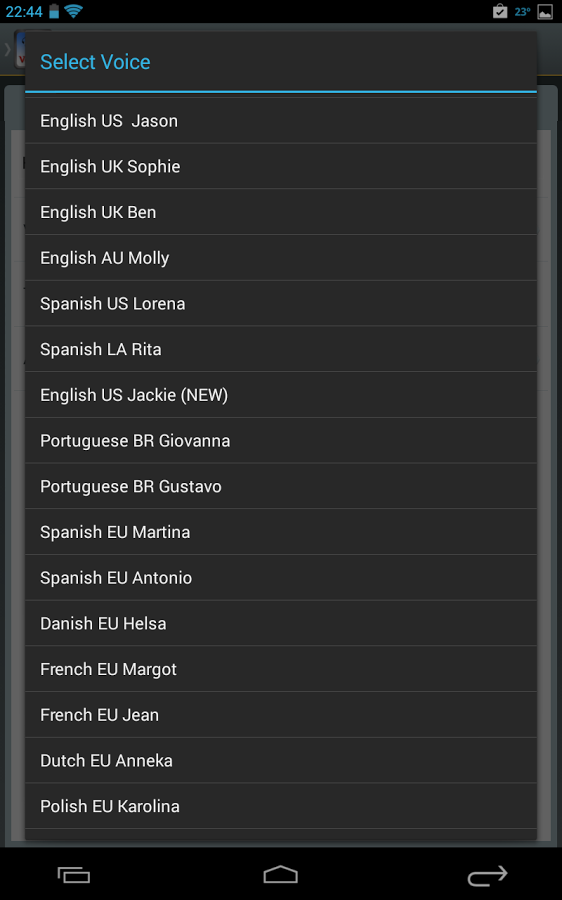Select English AU Molly voice
The image size is (562, 900).
pos(281,258)
